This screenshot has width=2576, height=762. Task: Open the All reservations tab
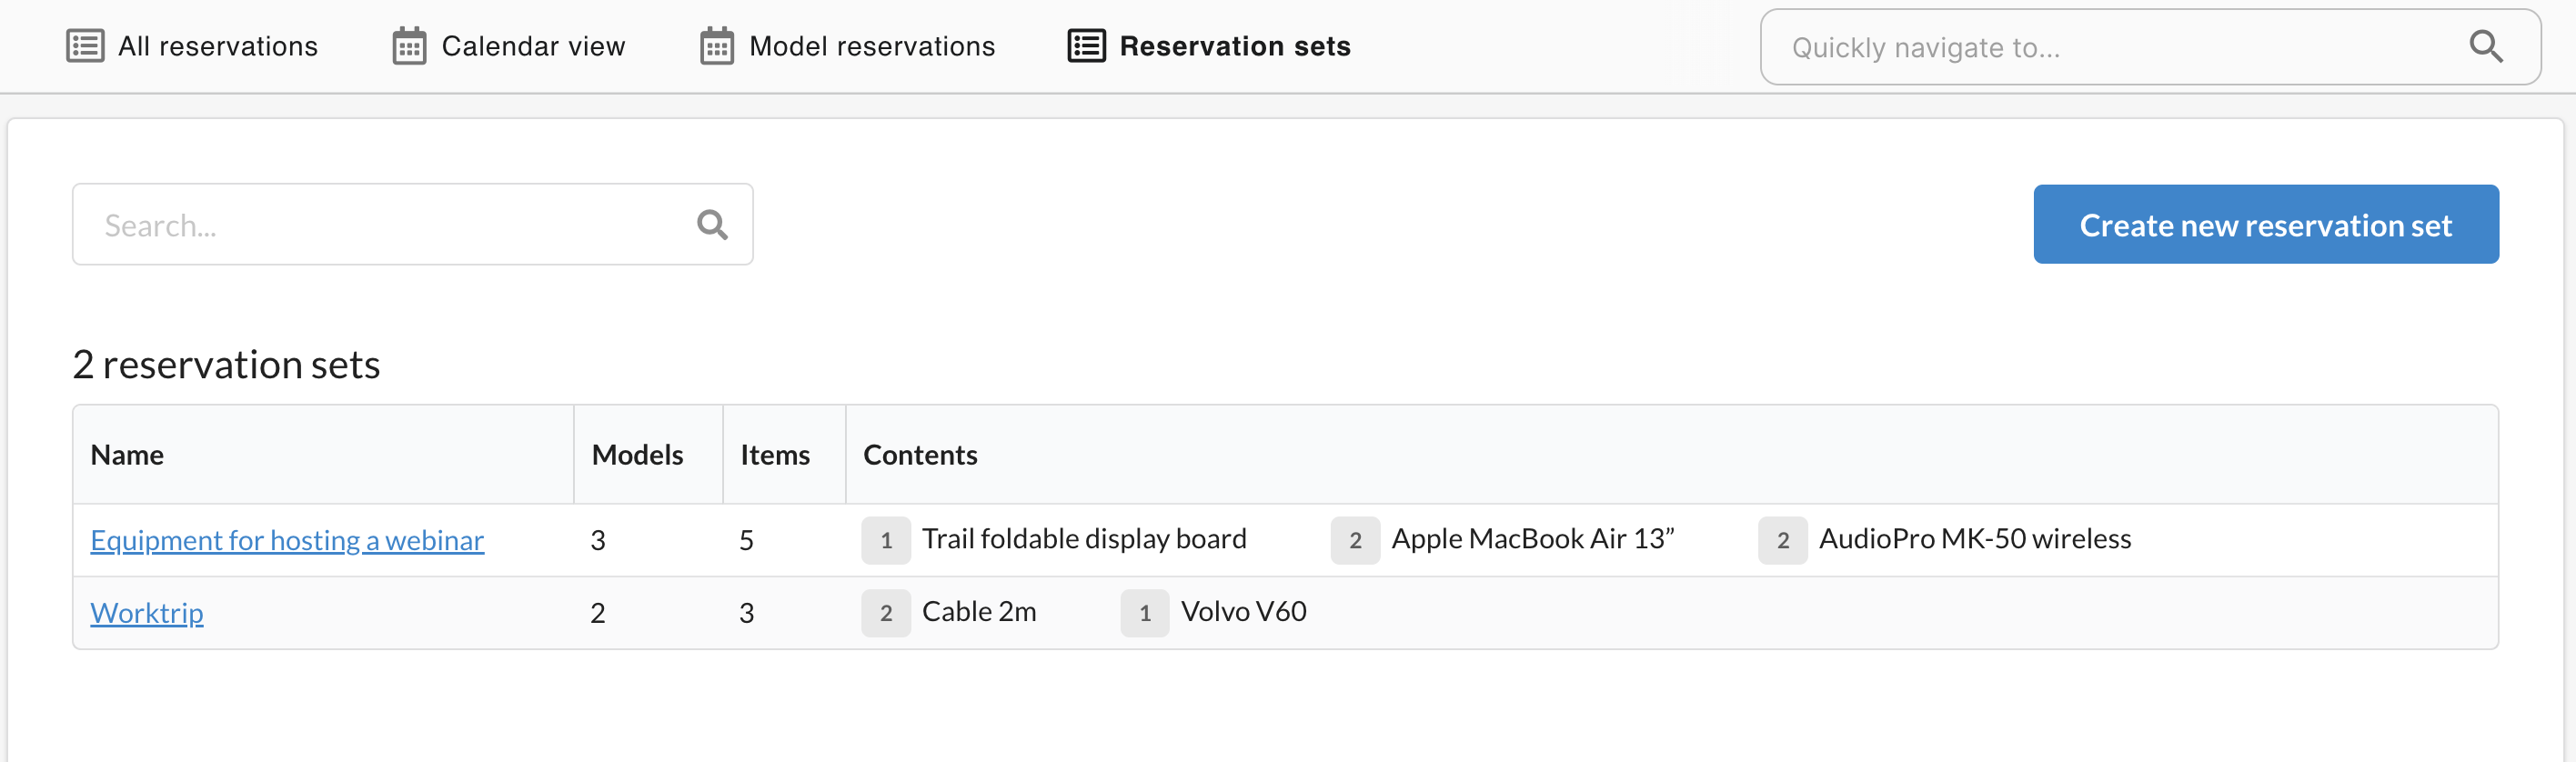[x=217, y=46]
